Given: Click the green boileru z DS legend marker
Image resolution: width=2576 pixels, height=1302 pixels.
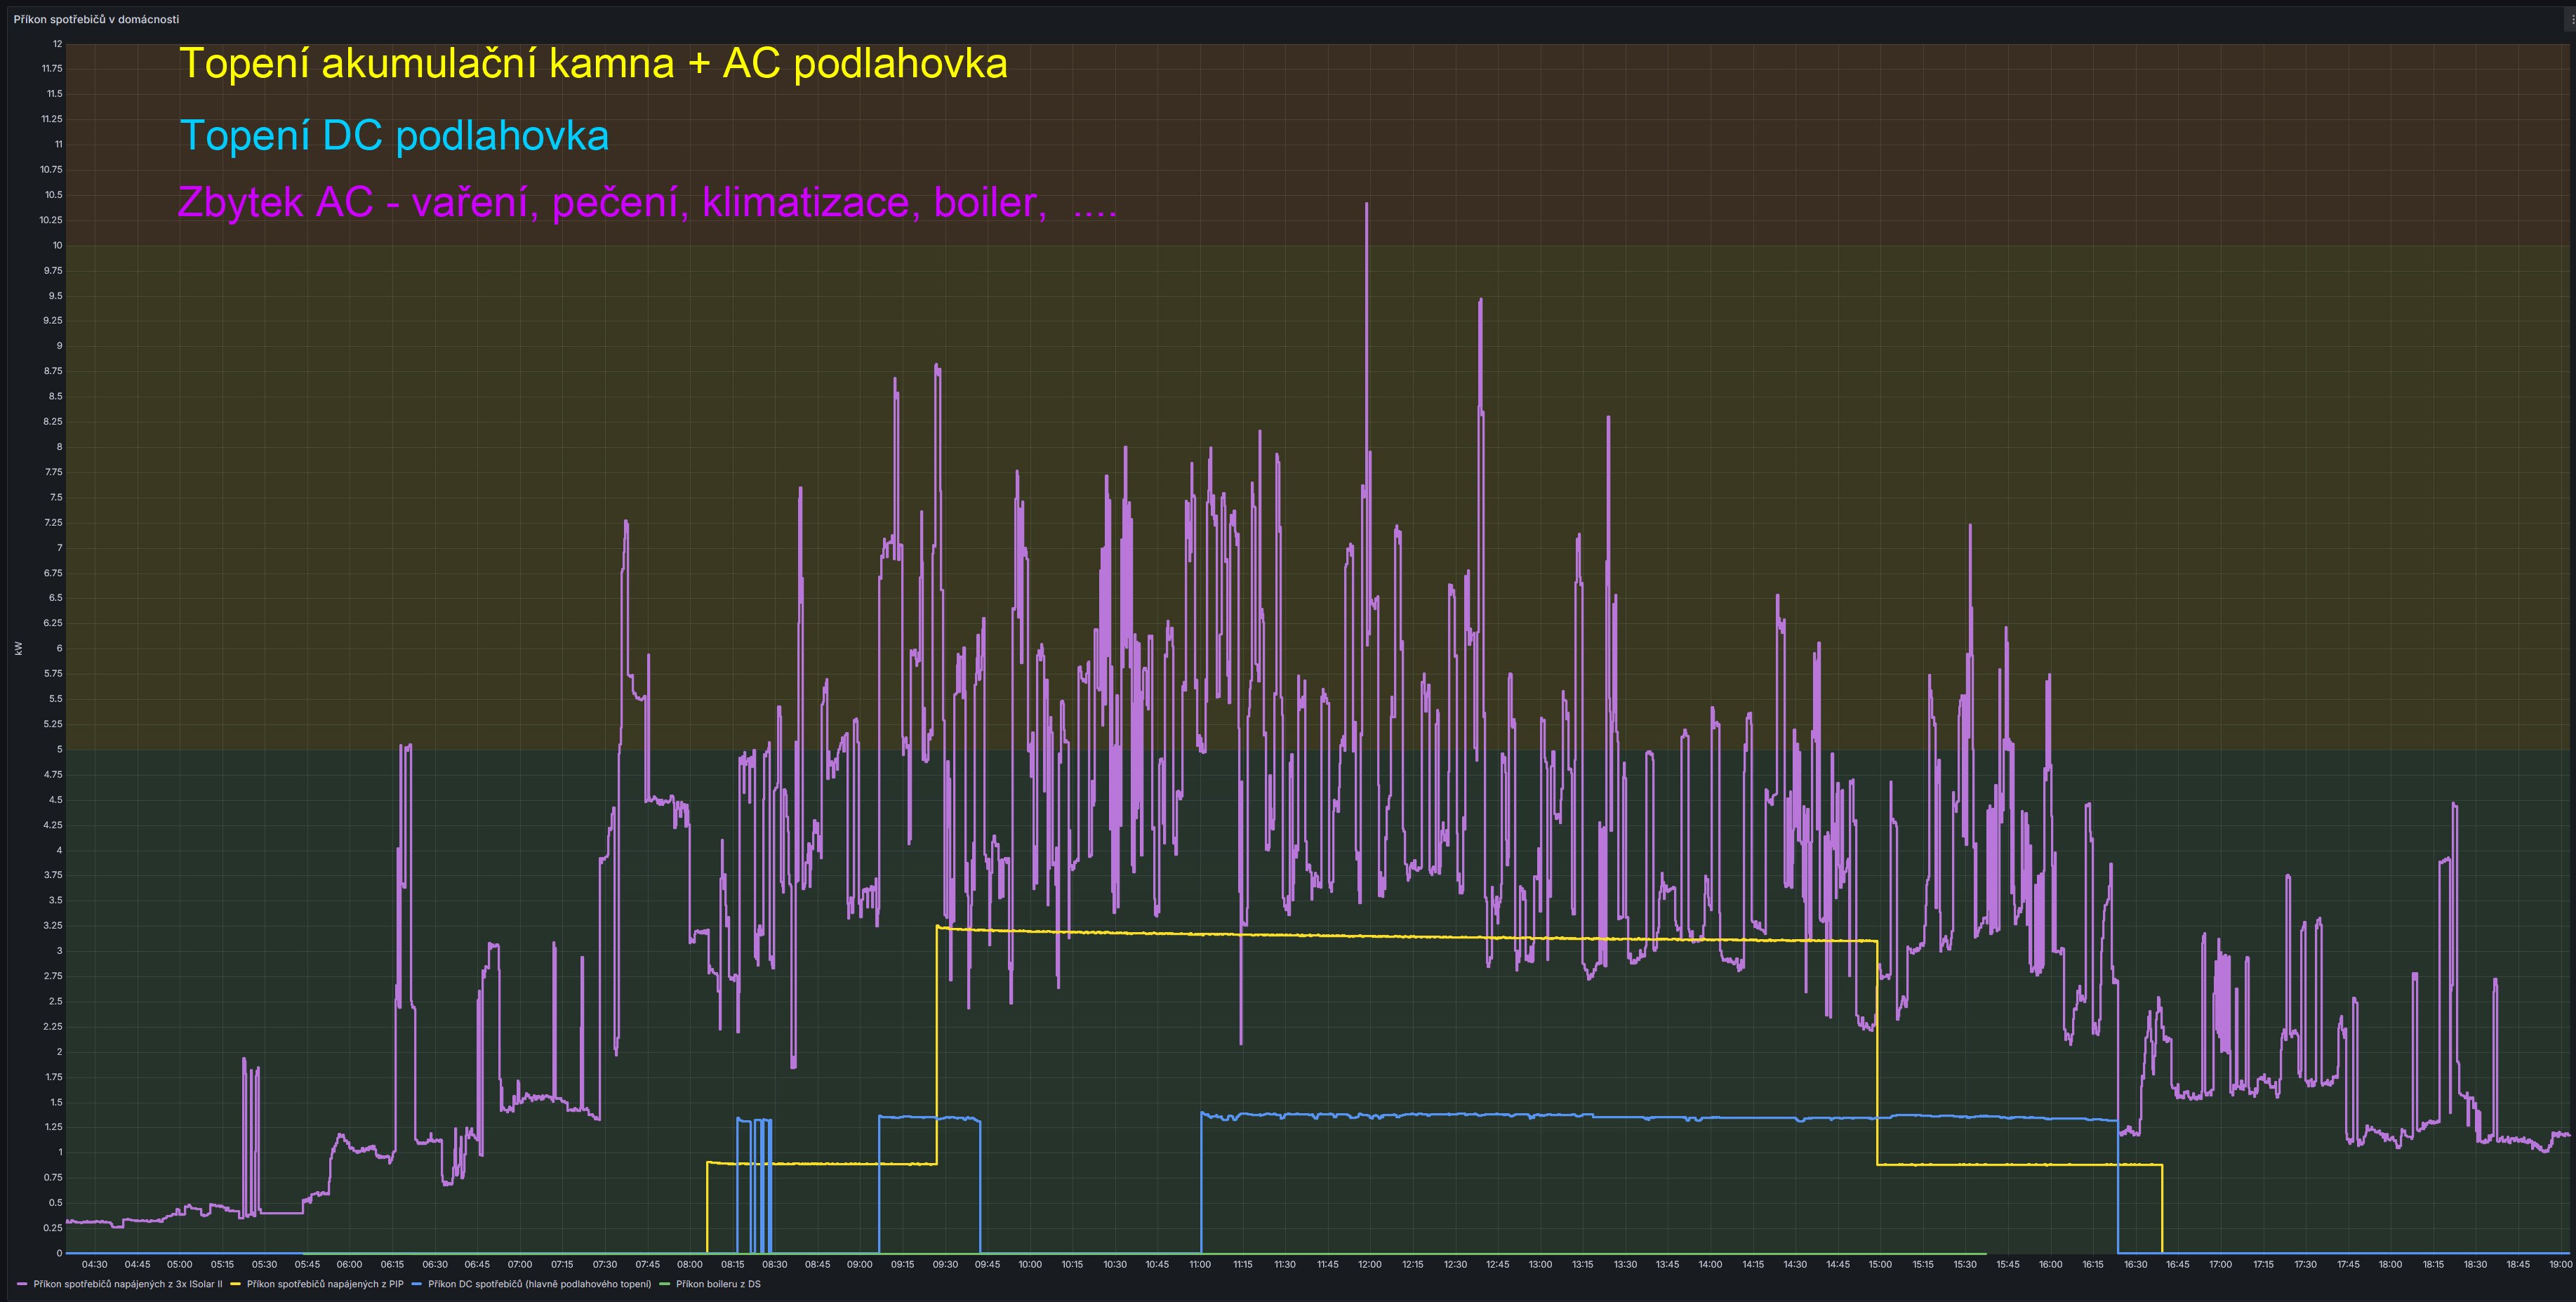Looking at the screenshot, I should pyautogui.click(x=665, y=1284).
